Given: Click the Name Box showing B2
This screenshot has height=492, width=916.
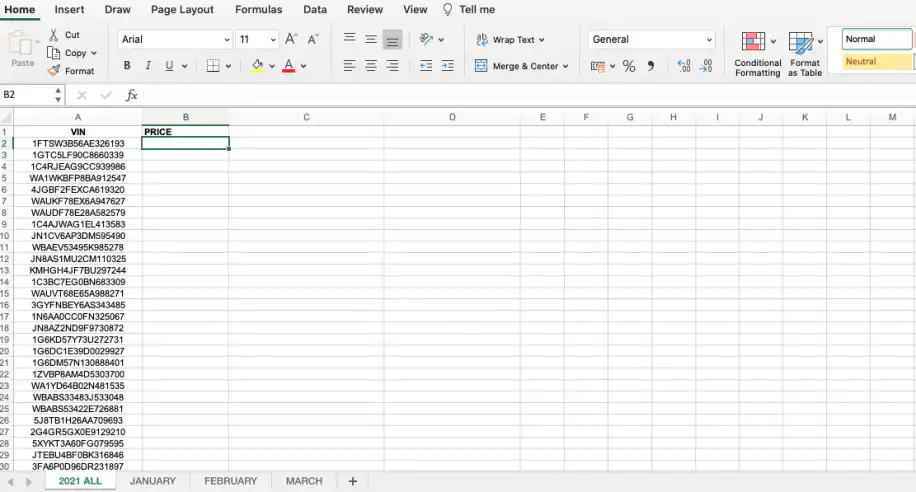Looking at the screenshot, I should pyautogui.click(x=27, y=95).
